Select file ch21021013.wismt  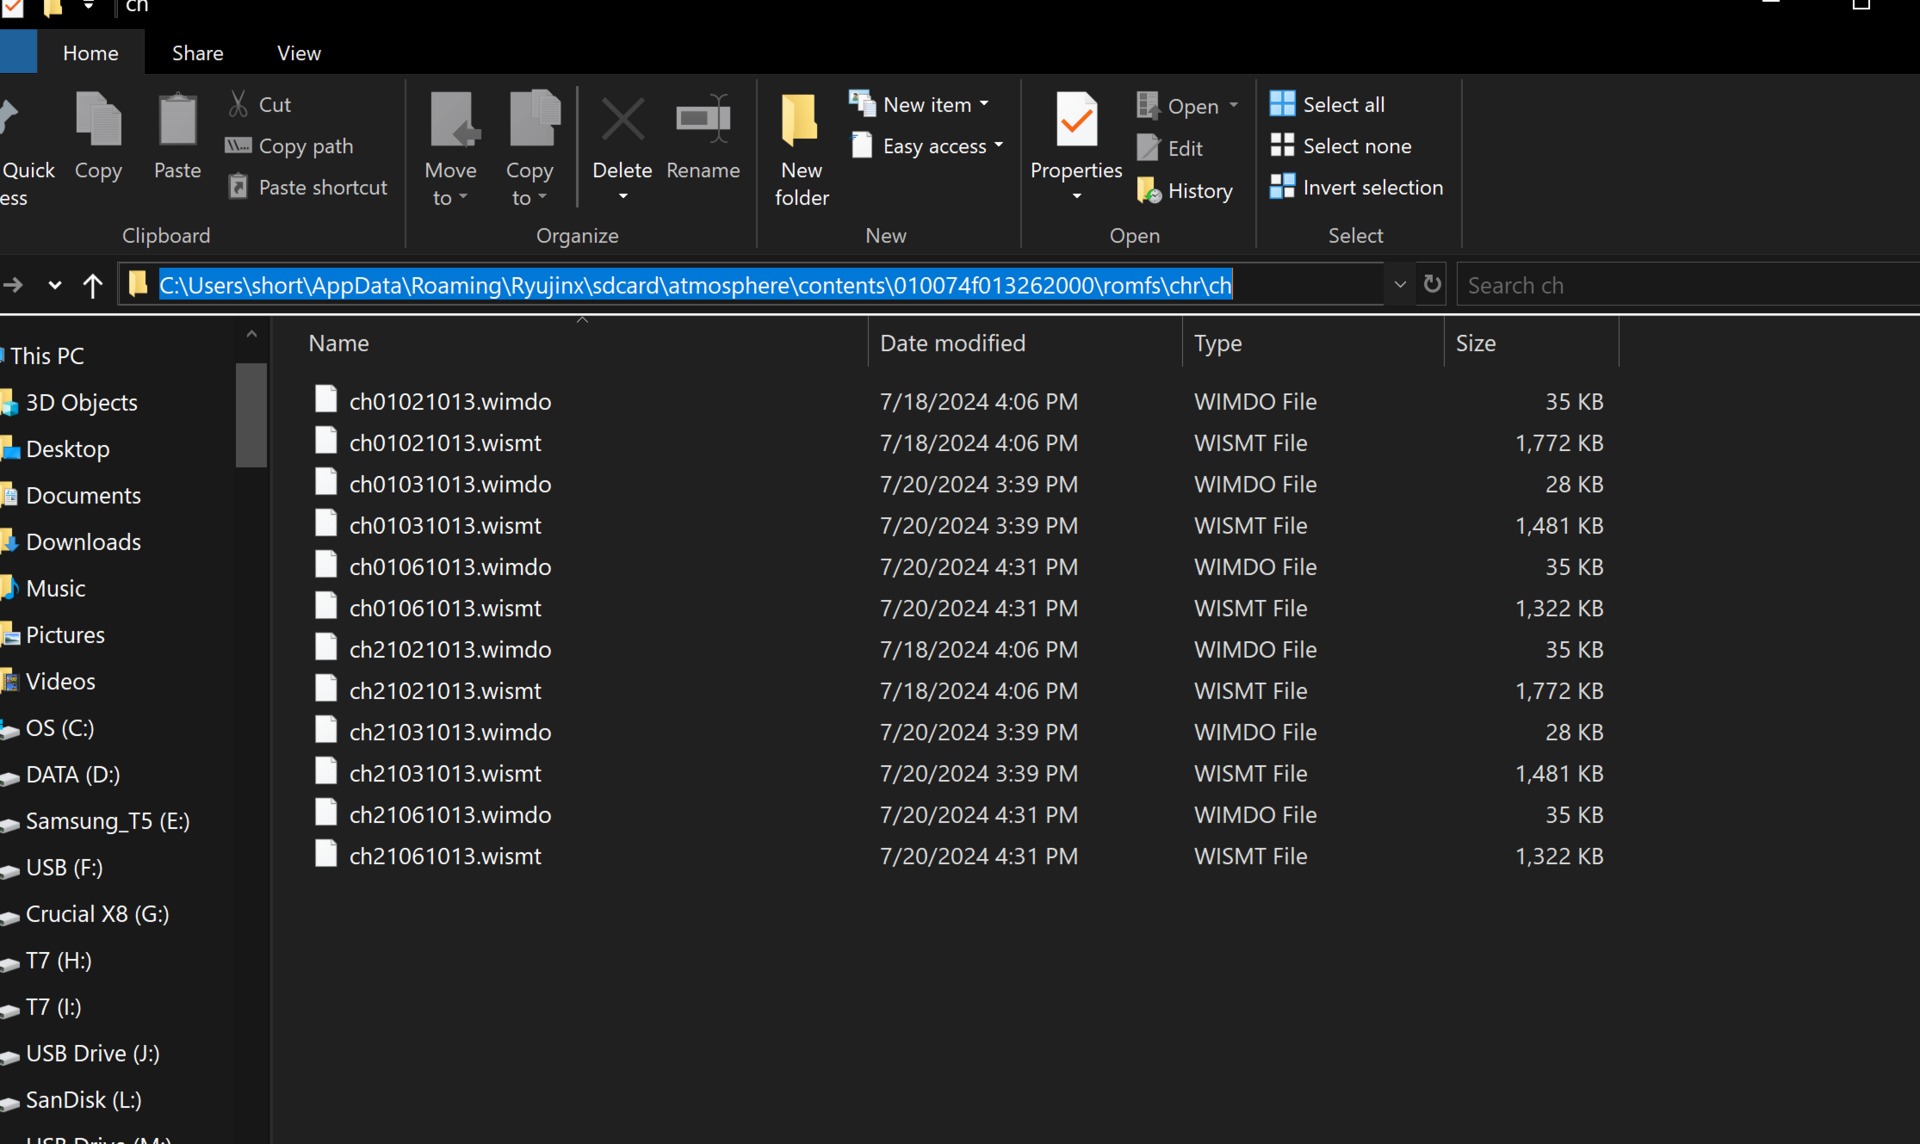(445, 690)
